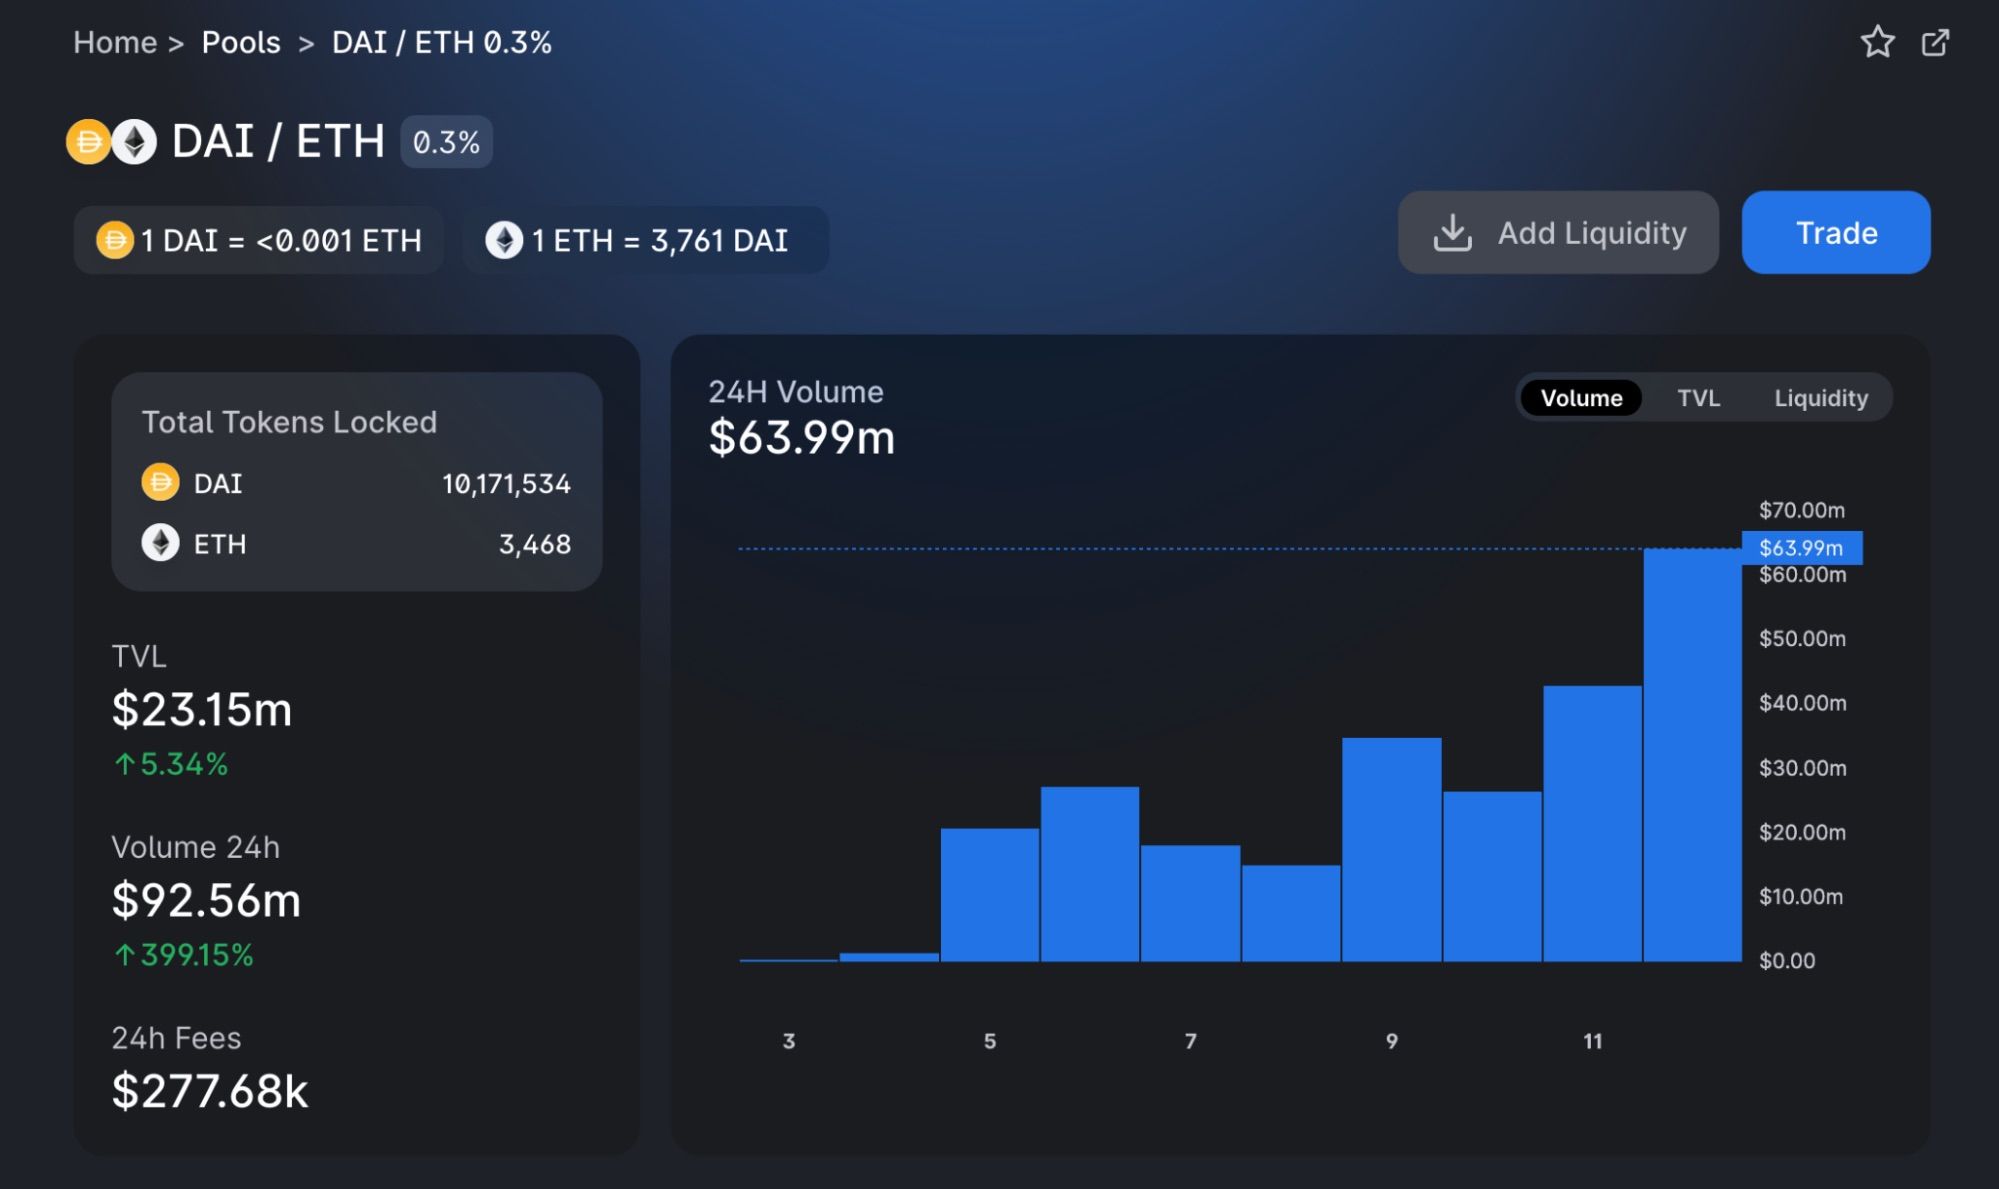Click DAI icon in Total Tokens Locked
1999x1189 pixels.
click(160, 483)
